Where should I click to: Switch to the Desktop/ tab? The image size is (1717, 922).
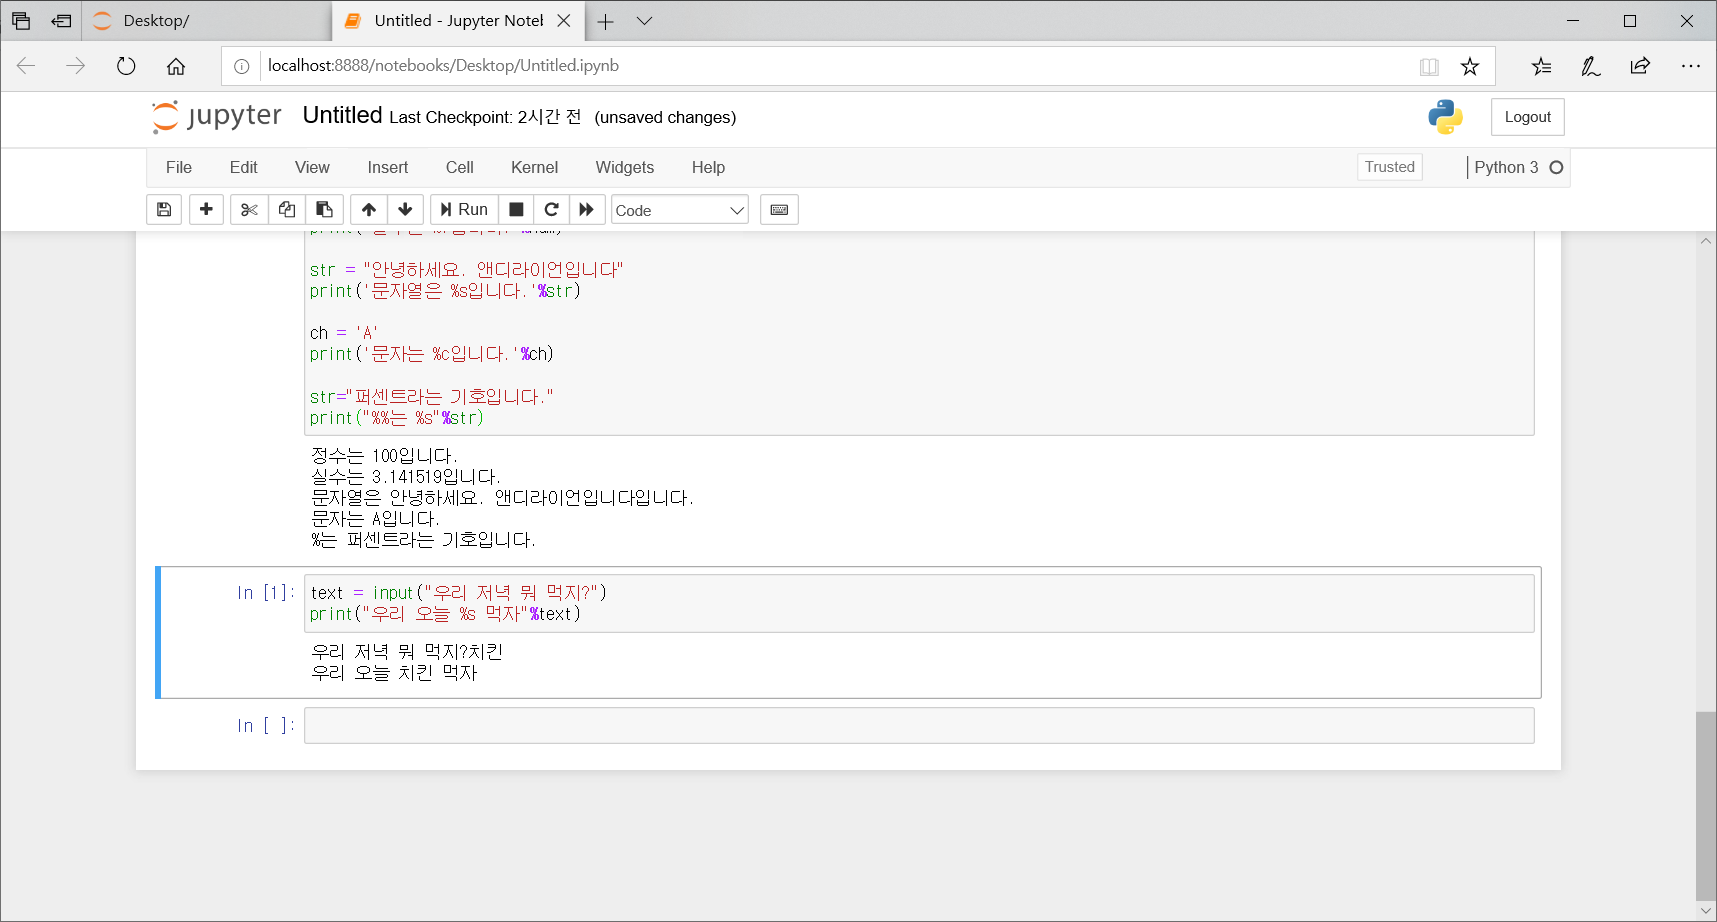coord(207,21)
